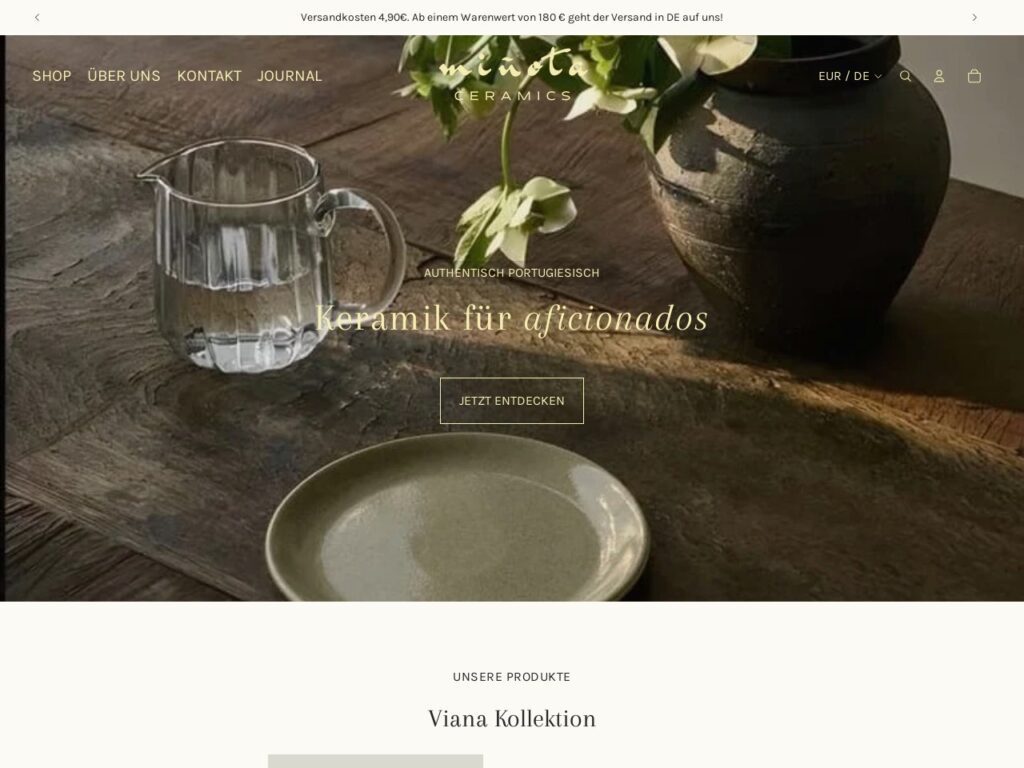Click the JETZT ENTDECKEN button

pyautogui.click(x=511, y=400)
